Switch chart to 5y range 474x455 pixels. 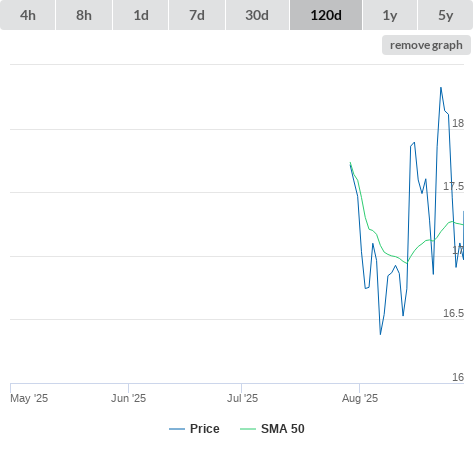(446, 15)
